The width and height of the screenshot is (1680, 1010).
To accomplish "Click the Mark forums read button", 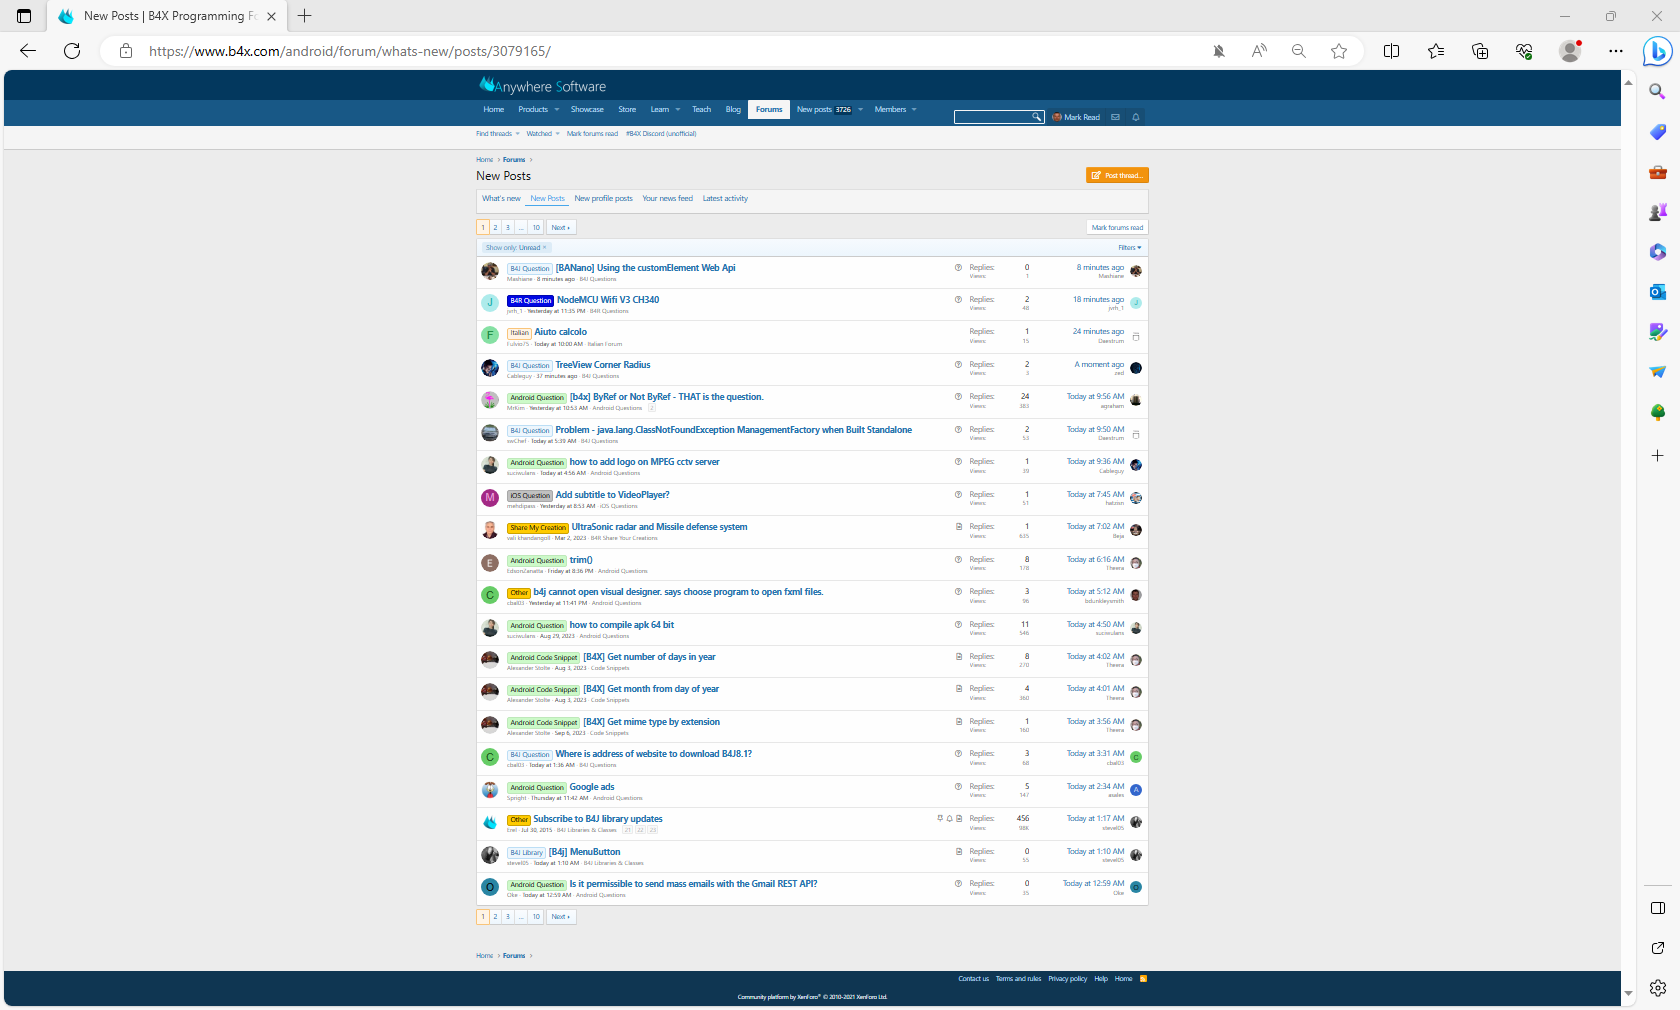I will tap(1117, 228).
